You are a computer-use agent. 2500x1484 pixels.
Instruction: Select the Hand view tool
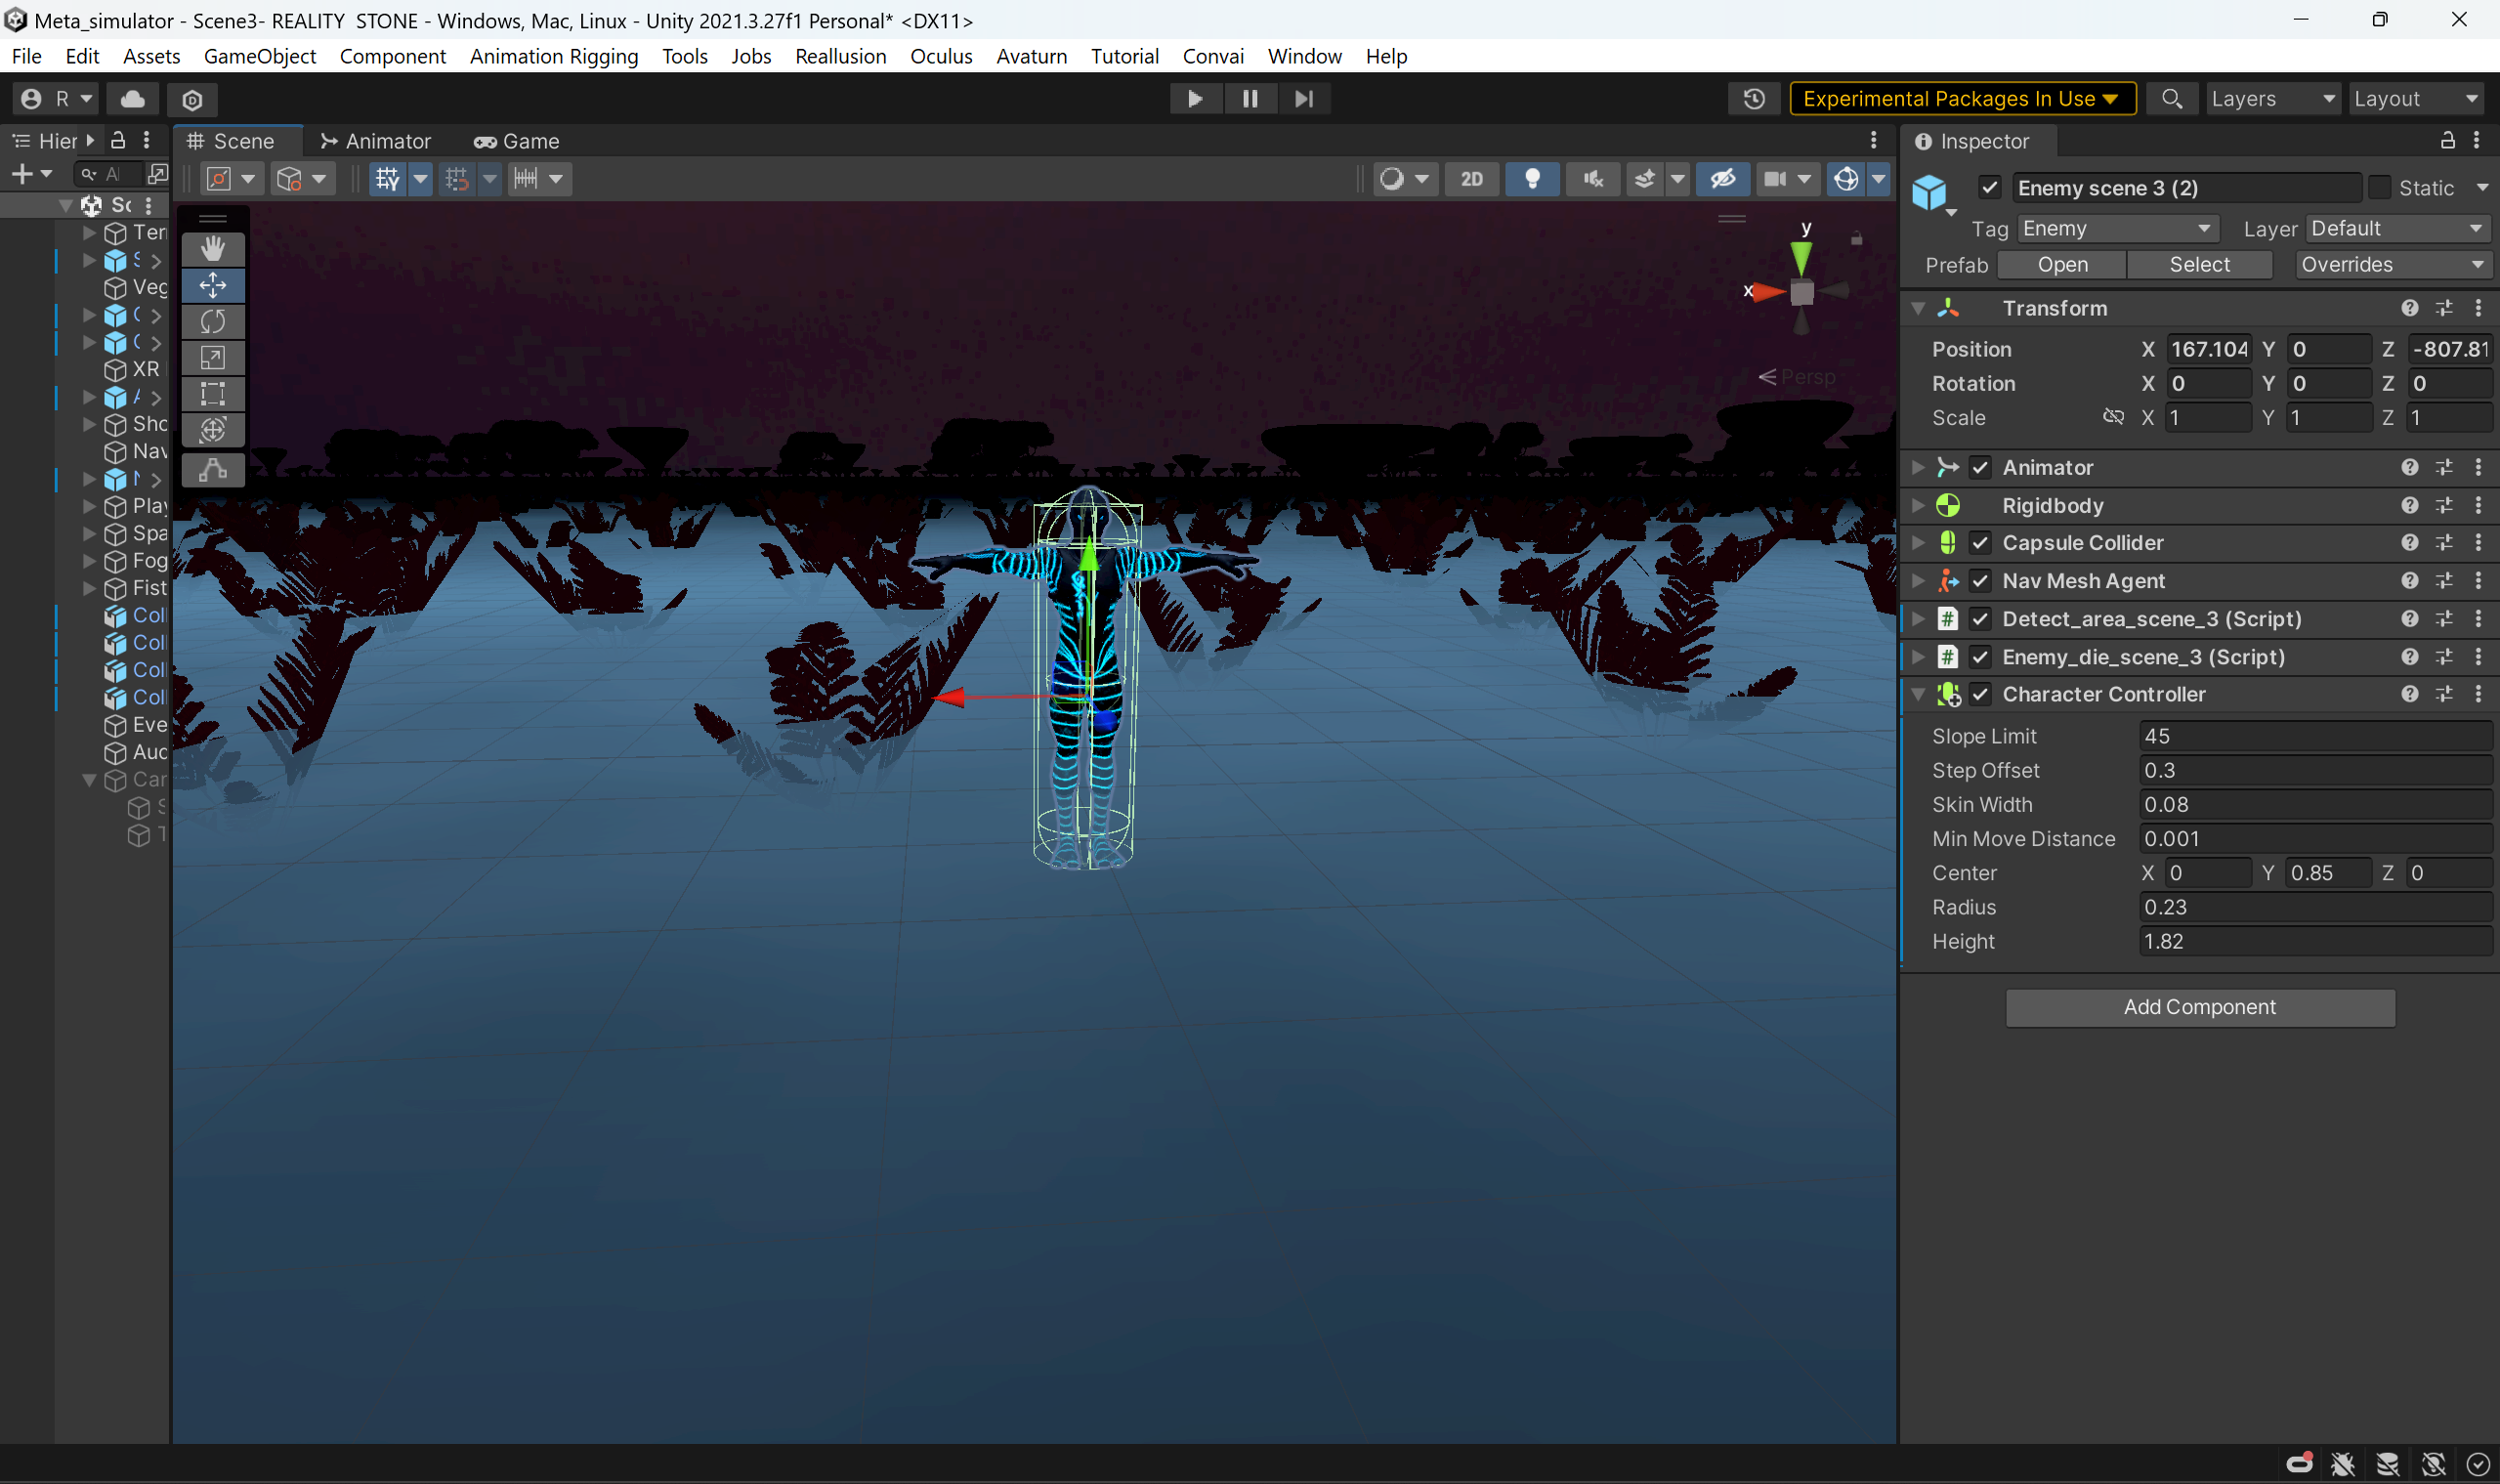point(213,248)
